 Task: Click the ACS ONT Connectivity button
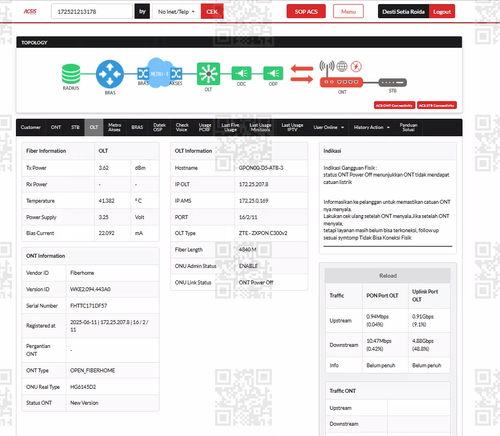(x=394, y=105)
